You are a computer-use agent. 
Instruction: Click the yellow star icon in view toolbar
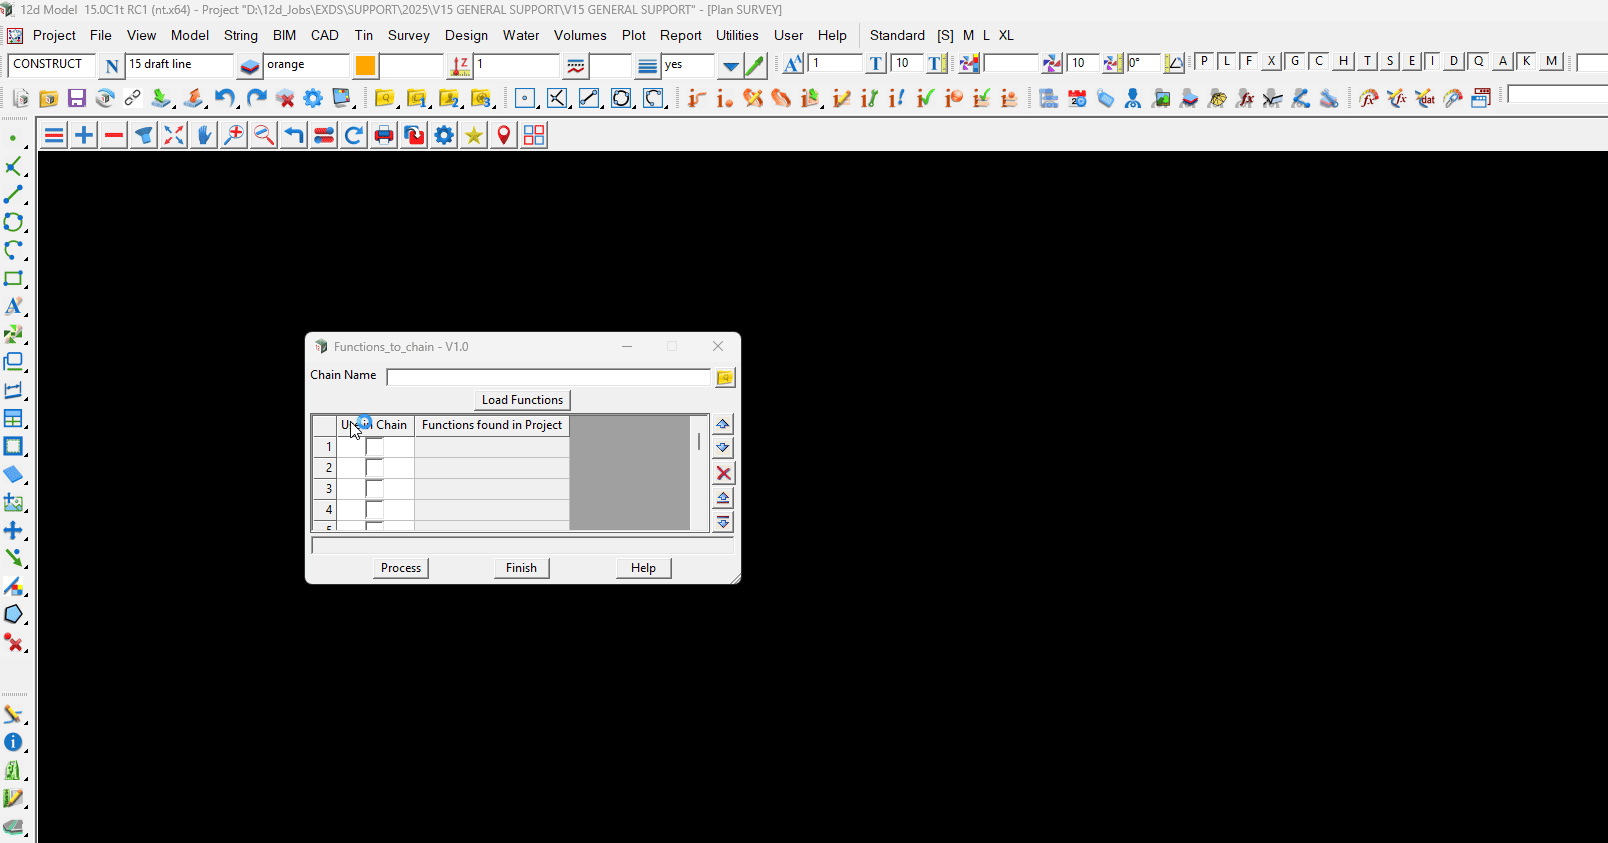474,135
